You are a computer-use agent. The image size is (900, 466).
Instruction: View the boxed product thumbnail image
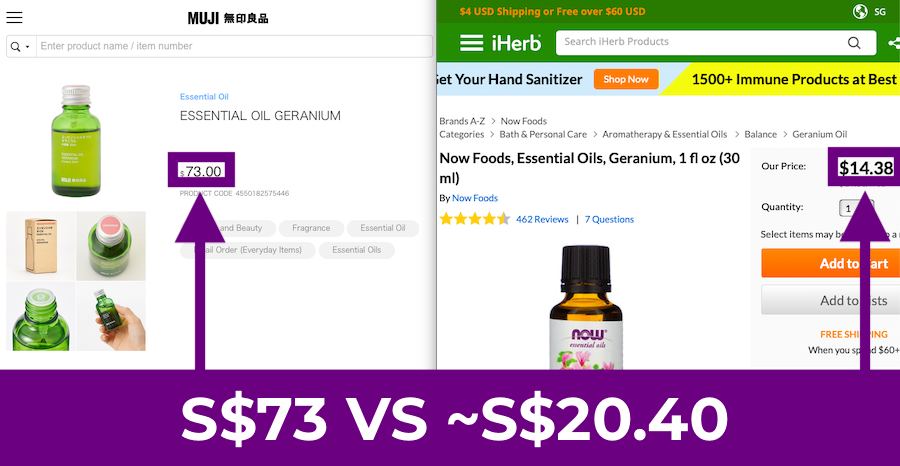pyautogui.click(x=41, y=246)
